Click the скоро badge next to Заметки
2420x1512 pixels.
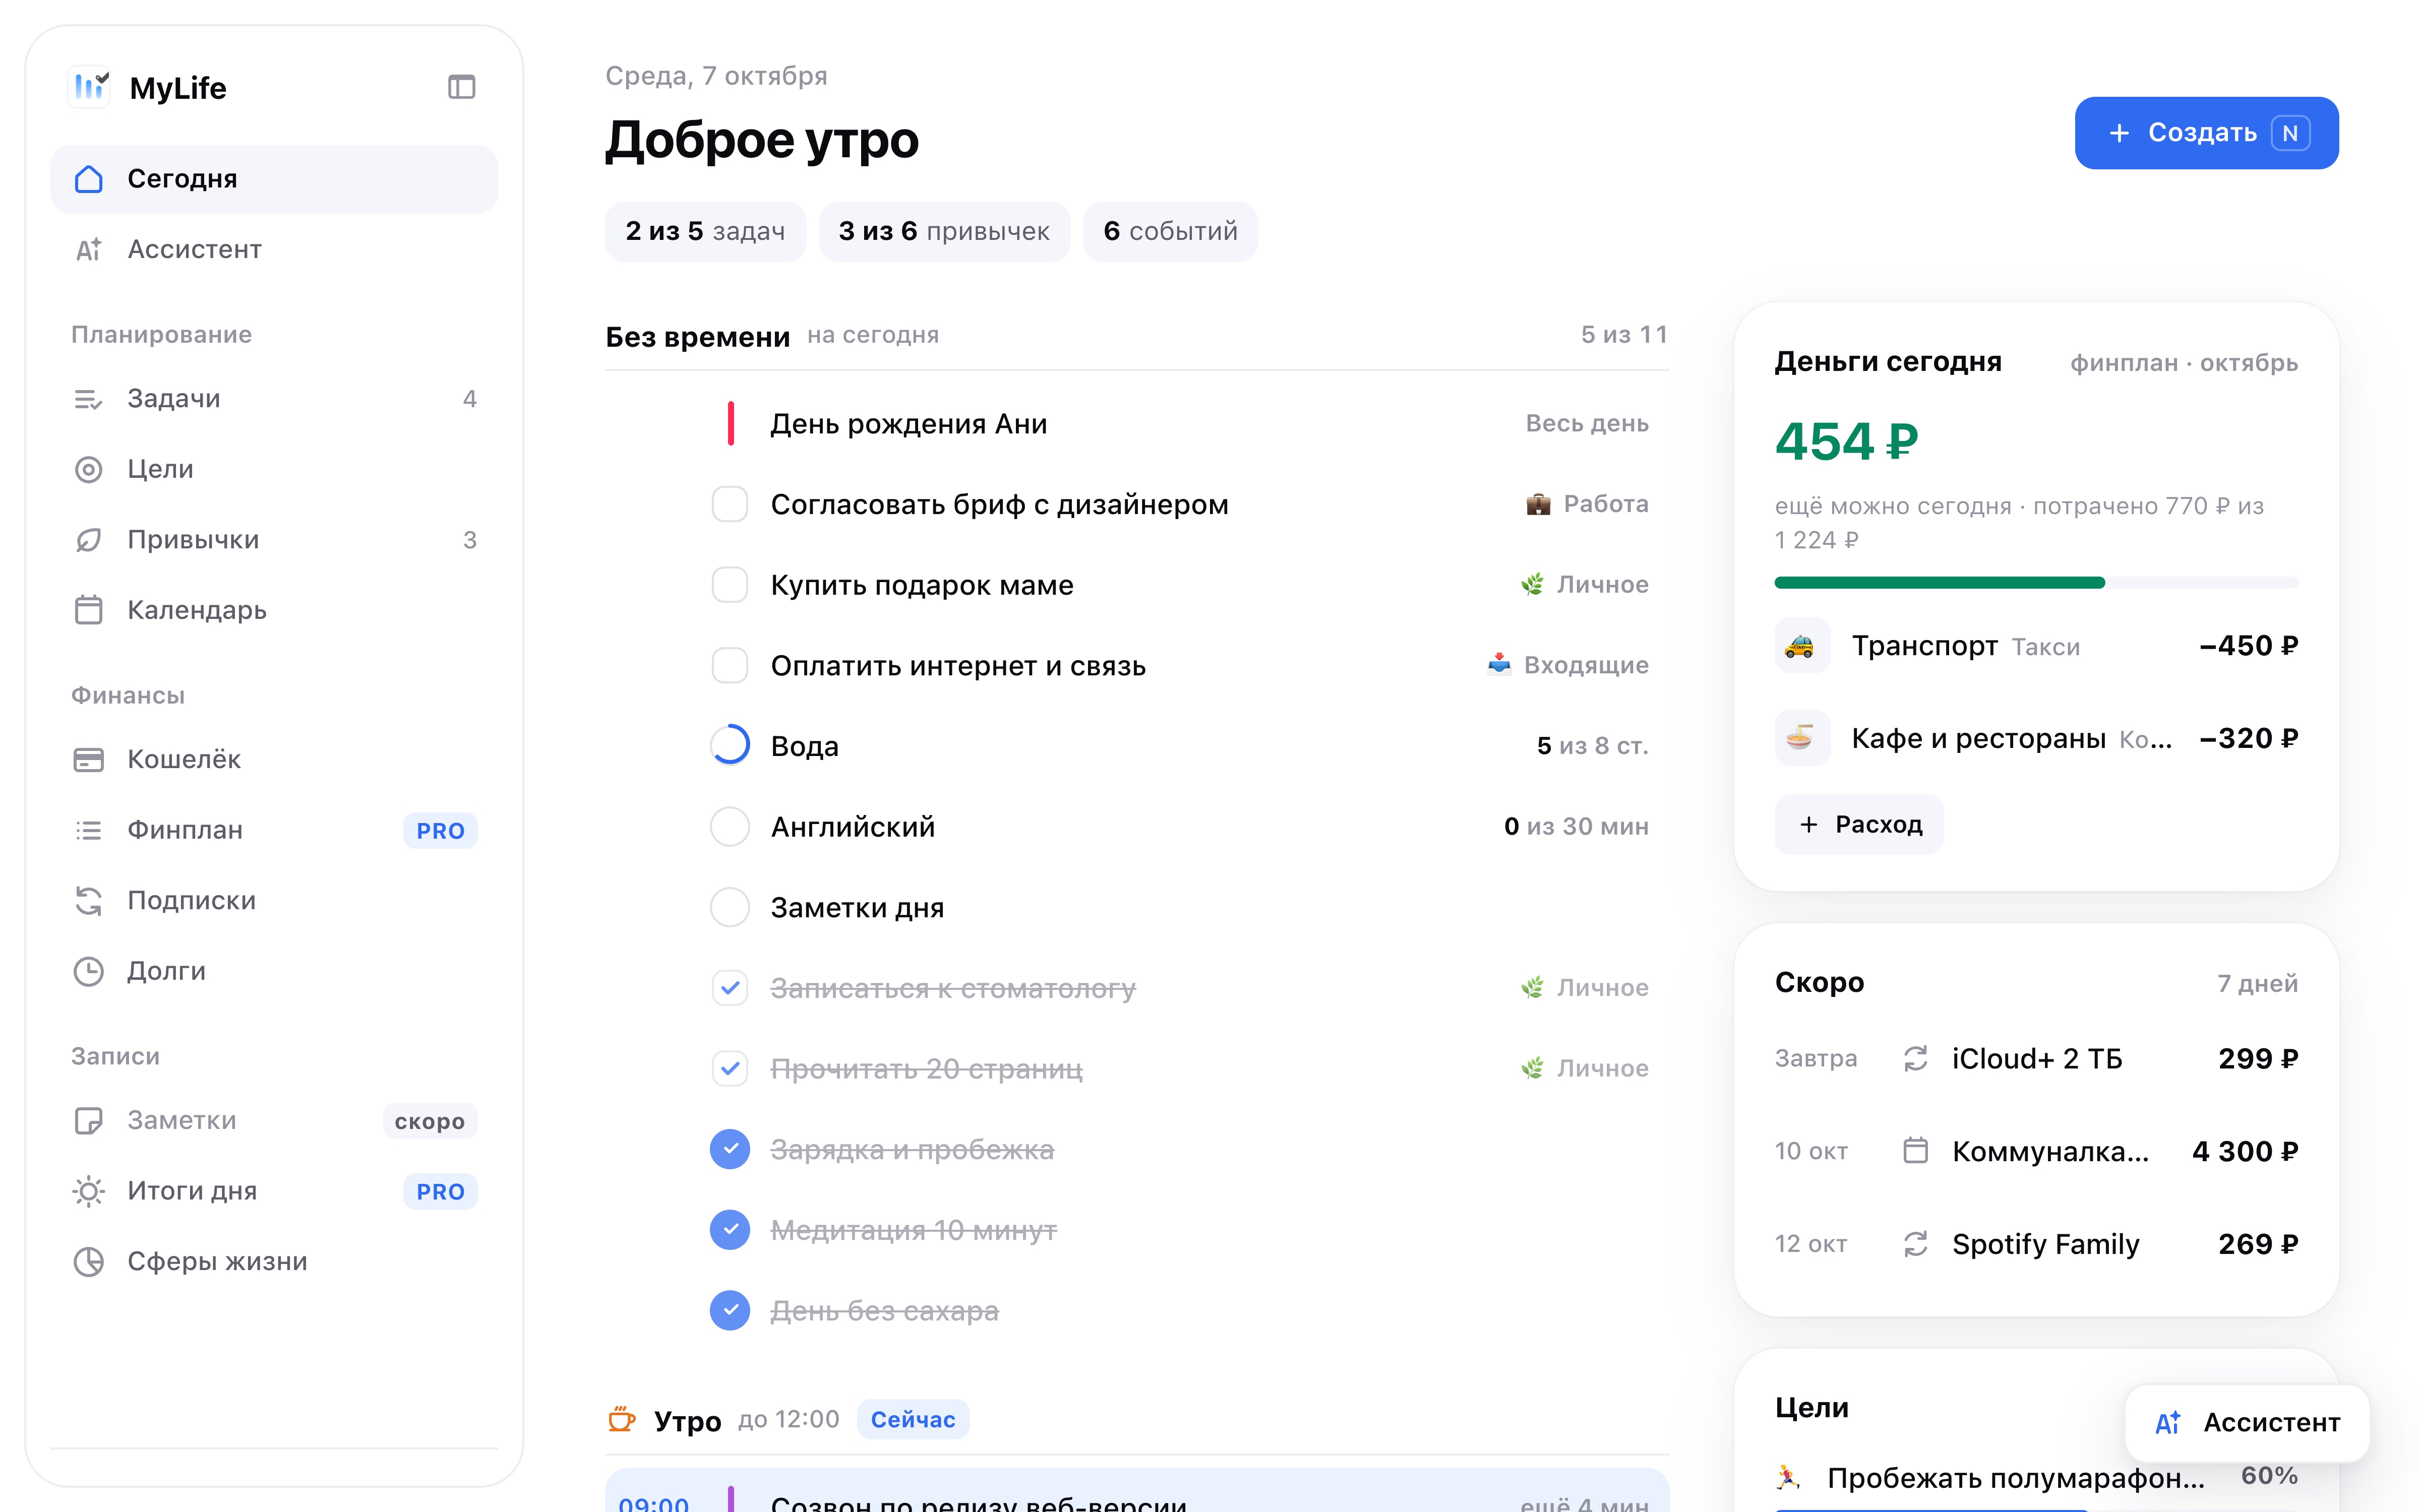click(429, 1121)
